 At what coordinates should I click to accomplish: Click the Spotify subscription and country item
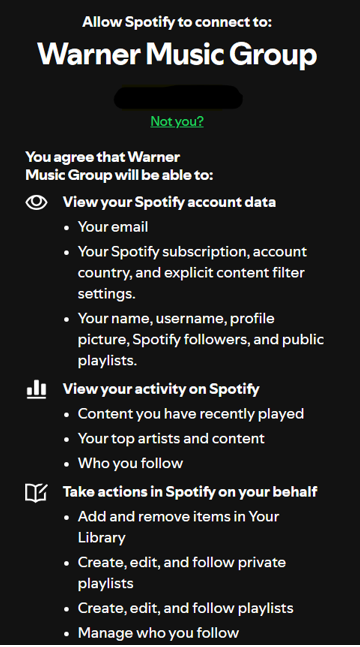coord(192,272)
